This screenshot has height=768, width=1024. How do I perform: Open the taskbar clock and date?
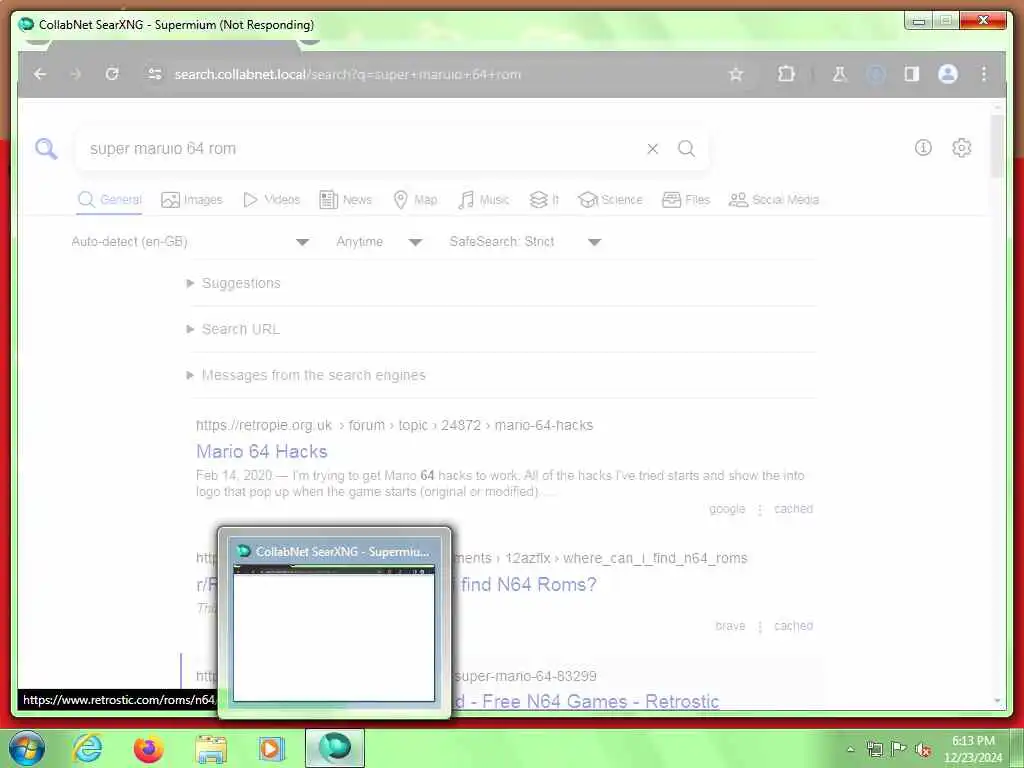(973, 749)
